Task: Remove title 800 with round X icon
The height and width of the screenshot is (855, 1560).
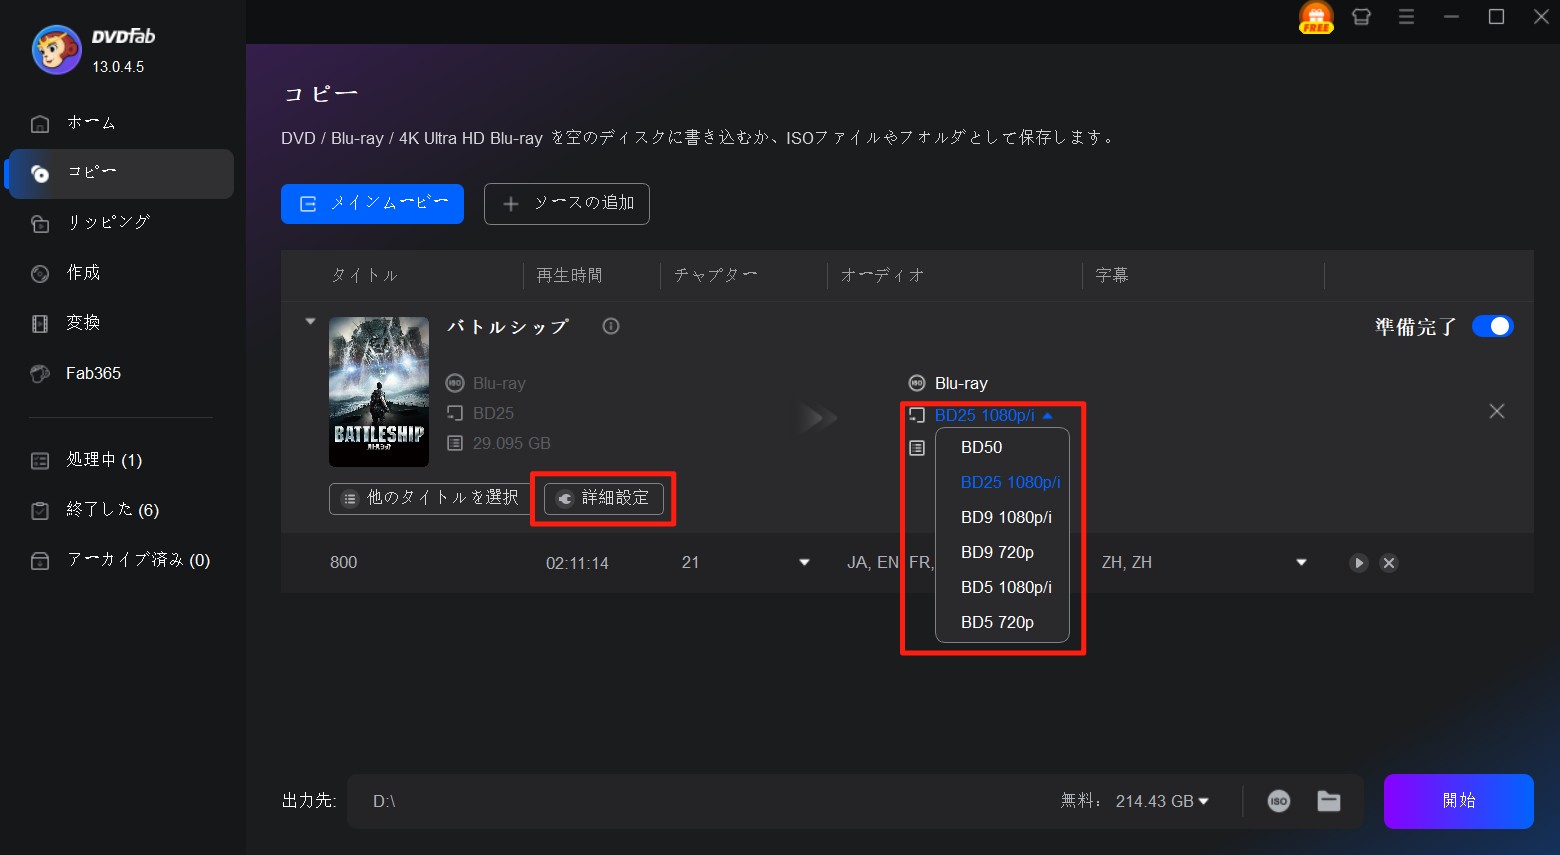Action: [x=1388, y=563]
